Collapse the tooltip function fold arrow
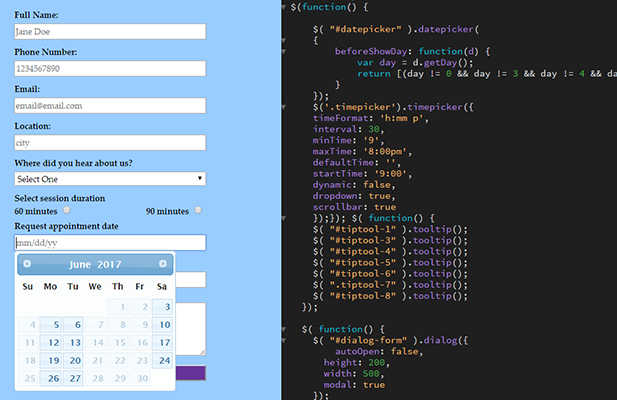The image size is (617, 400). tap(284, 218)
